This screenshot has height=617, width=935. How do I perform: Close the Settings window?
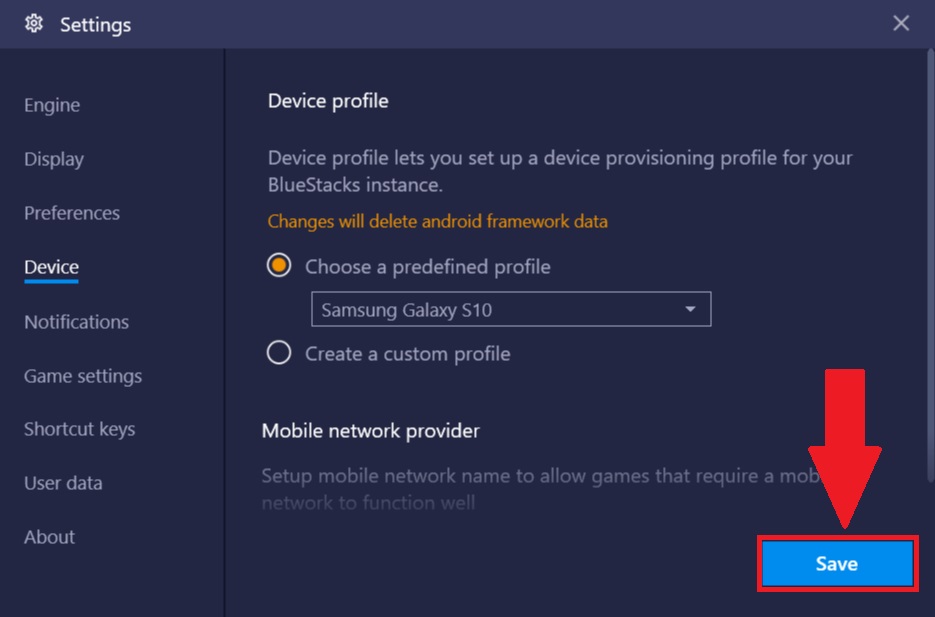click(x=900, y=23)
